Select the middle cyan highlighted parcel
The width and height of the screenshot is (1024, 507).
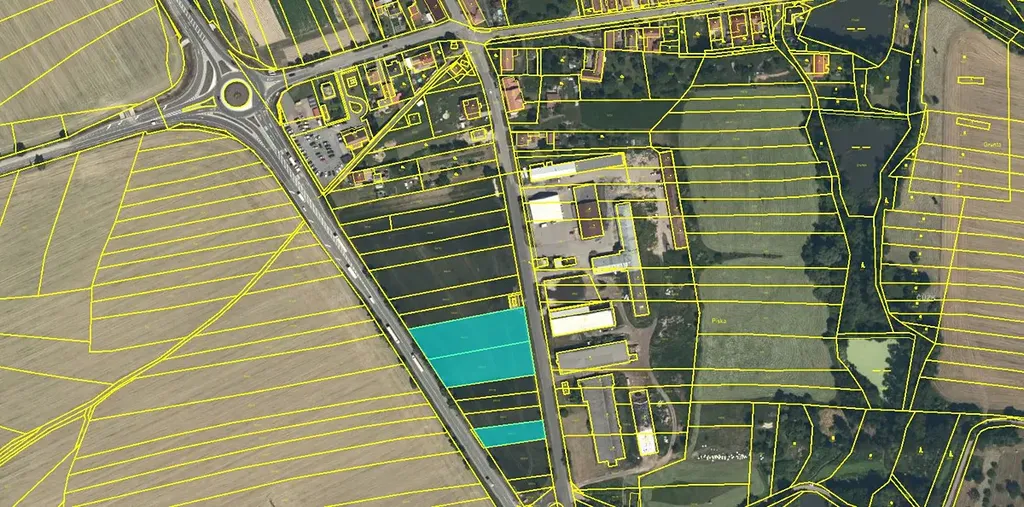pos(483,364)
